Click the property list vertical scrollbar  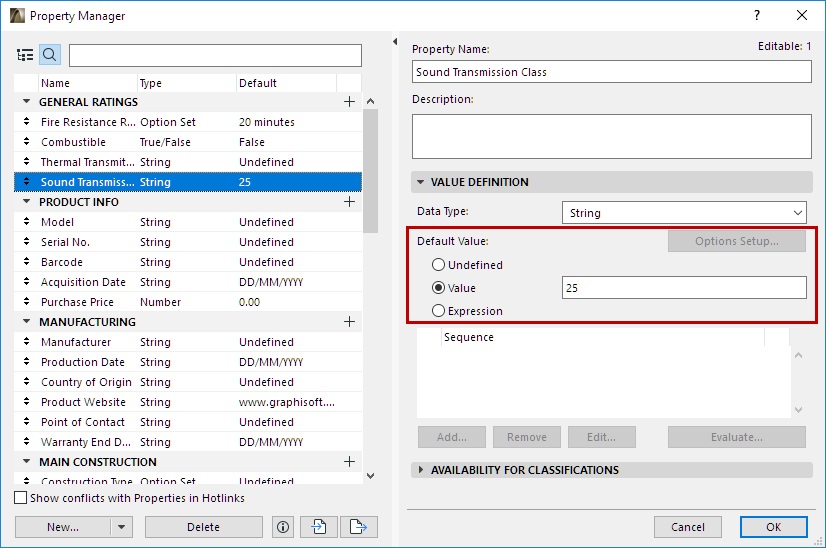point(370,170)
